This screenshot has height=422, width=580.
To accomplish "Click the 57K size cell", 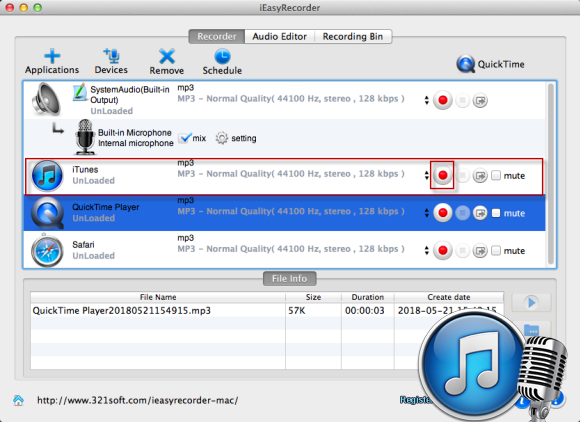I will pyautogui.click(x=297, y=310).
